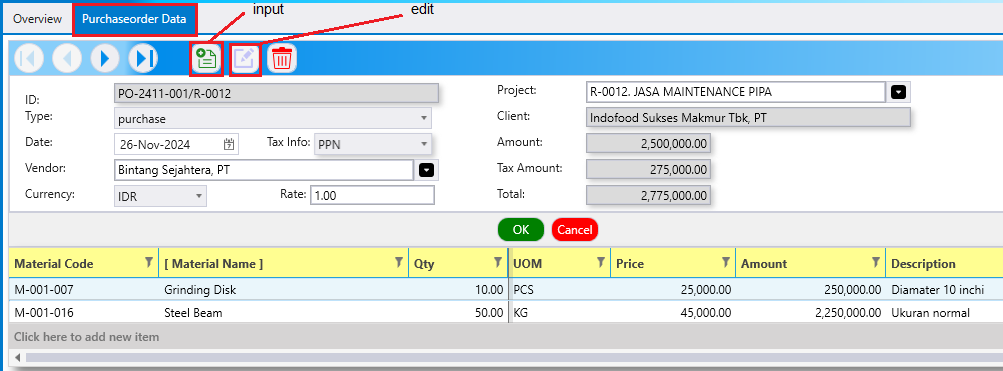
Task: Click the Ukuran normal description cell
Action: coord(944,313)
